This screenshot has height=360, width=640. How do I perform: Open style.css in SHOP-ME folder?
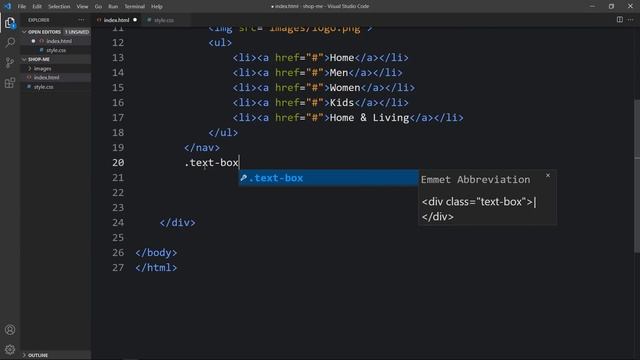coord(43,87)
